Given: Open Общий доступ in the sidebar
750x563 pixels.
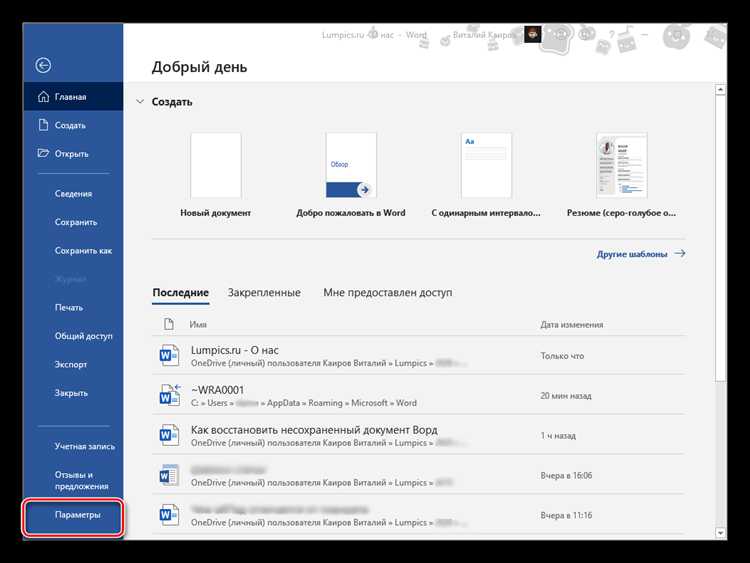Looking at the screenshot, I should (x=73, y=336).
